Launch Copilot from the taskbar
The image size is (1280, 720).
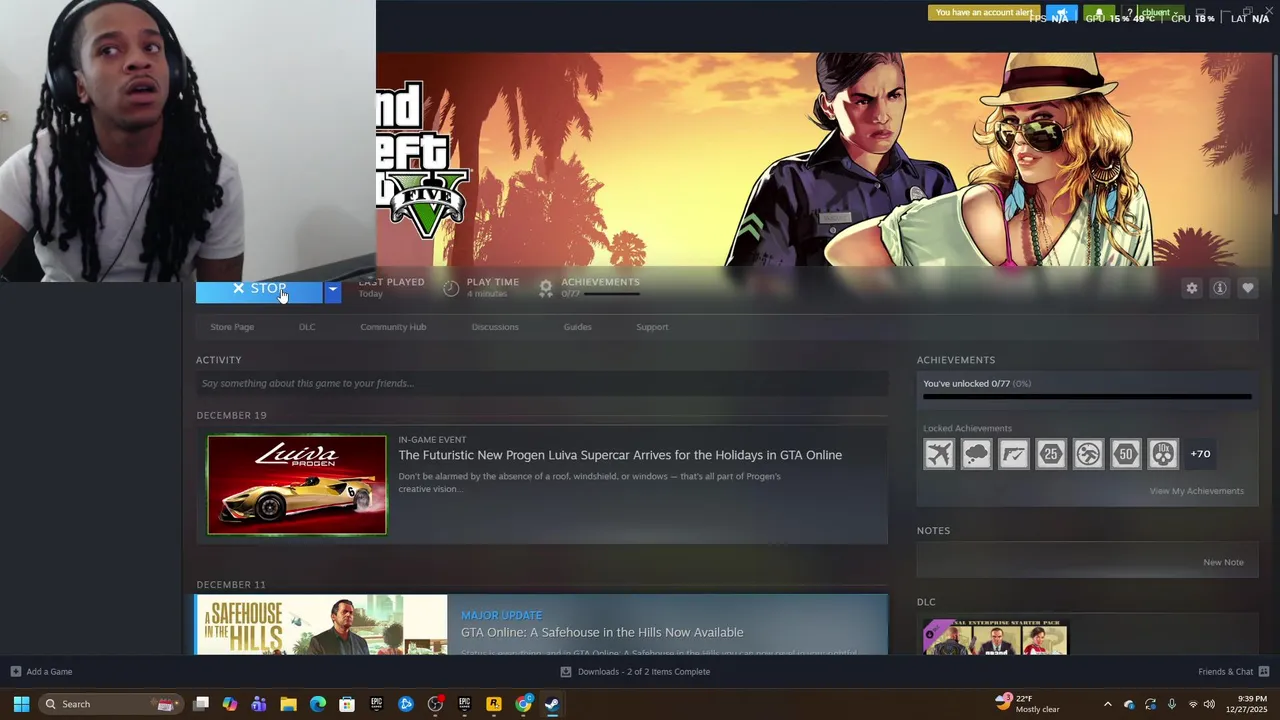pos(230,704)
